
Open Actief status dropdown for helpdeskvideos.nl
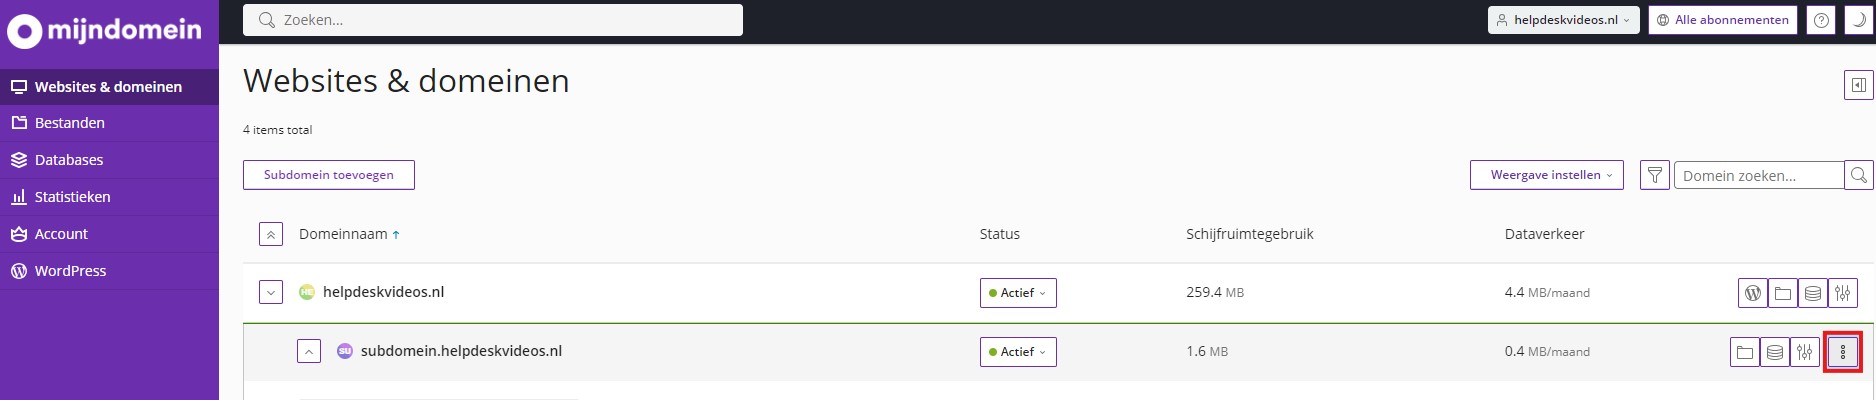tap(1017, 293)
